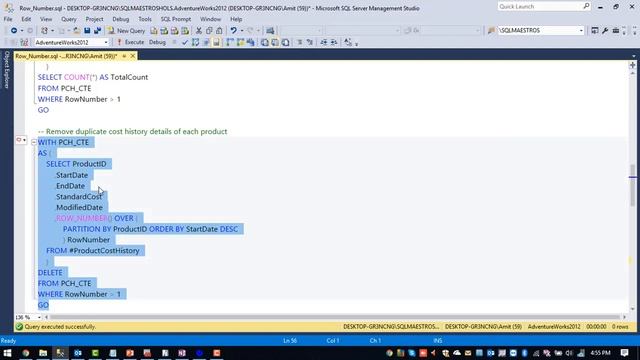Cut selection using the scissors icon
Image resolution: width=640 pixels, height=360 pixels.
[x=199, y=31]
